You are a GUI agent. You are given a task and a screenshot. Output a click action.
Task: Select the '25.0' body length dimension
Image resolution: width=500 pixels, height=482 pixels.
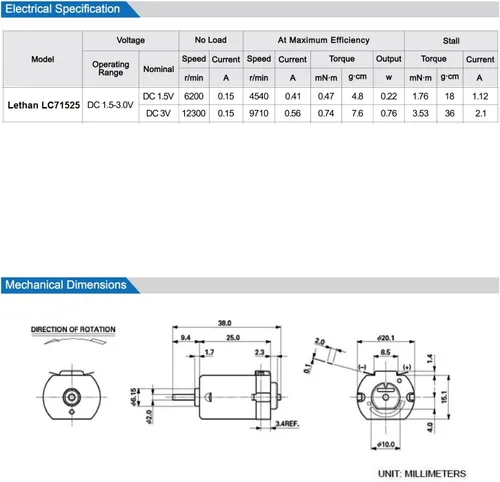click(x=233, y=338)
